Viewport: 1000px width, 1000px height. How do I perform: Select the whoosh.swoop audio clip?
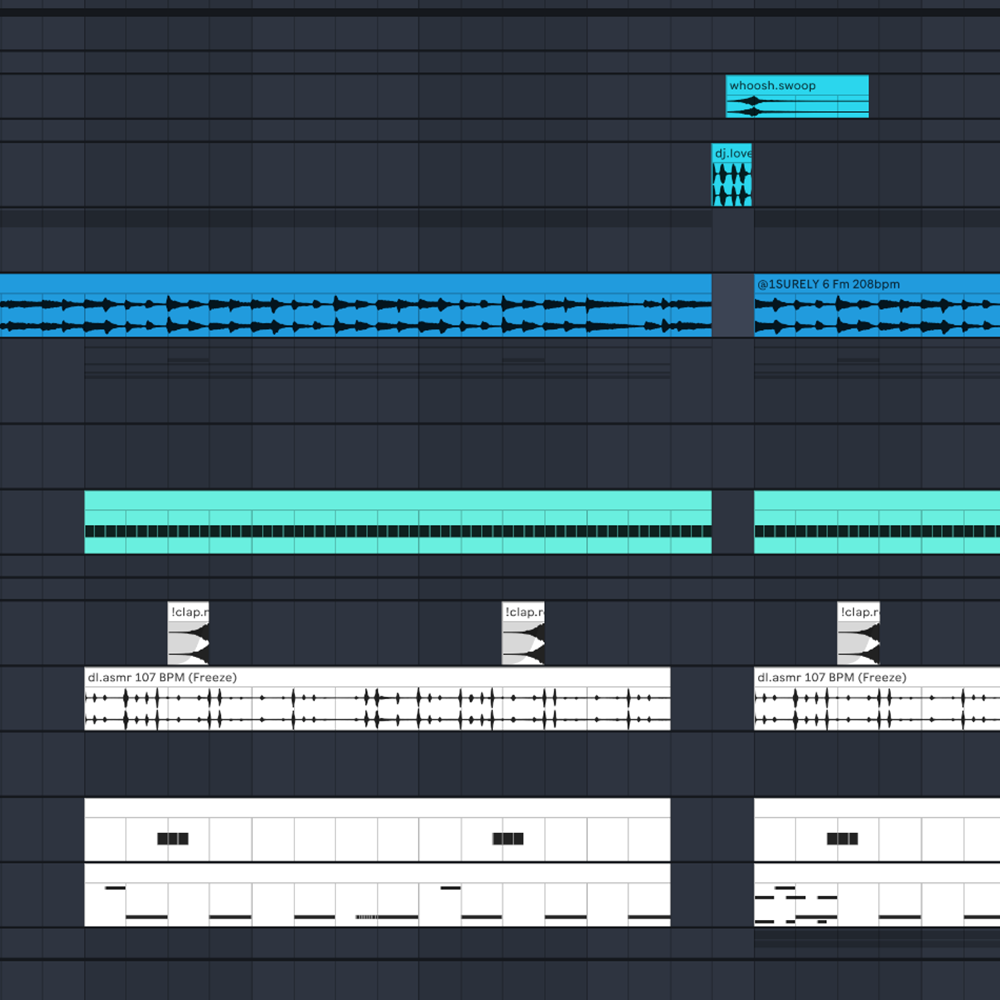[x=796, y=86]
